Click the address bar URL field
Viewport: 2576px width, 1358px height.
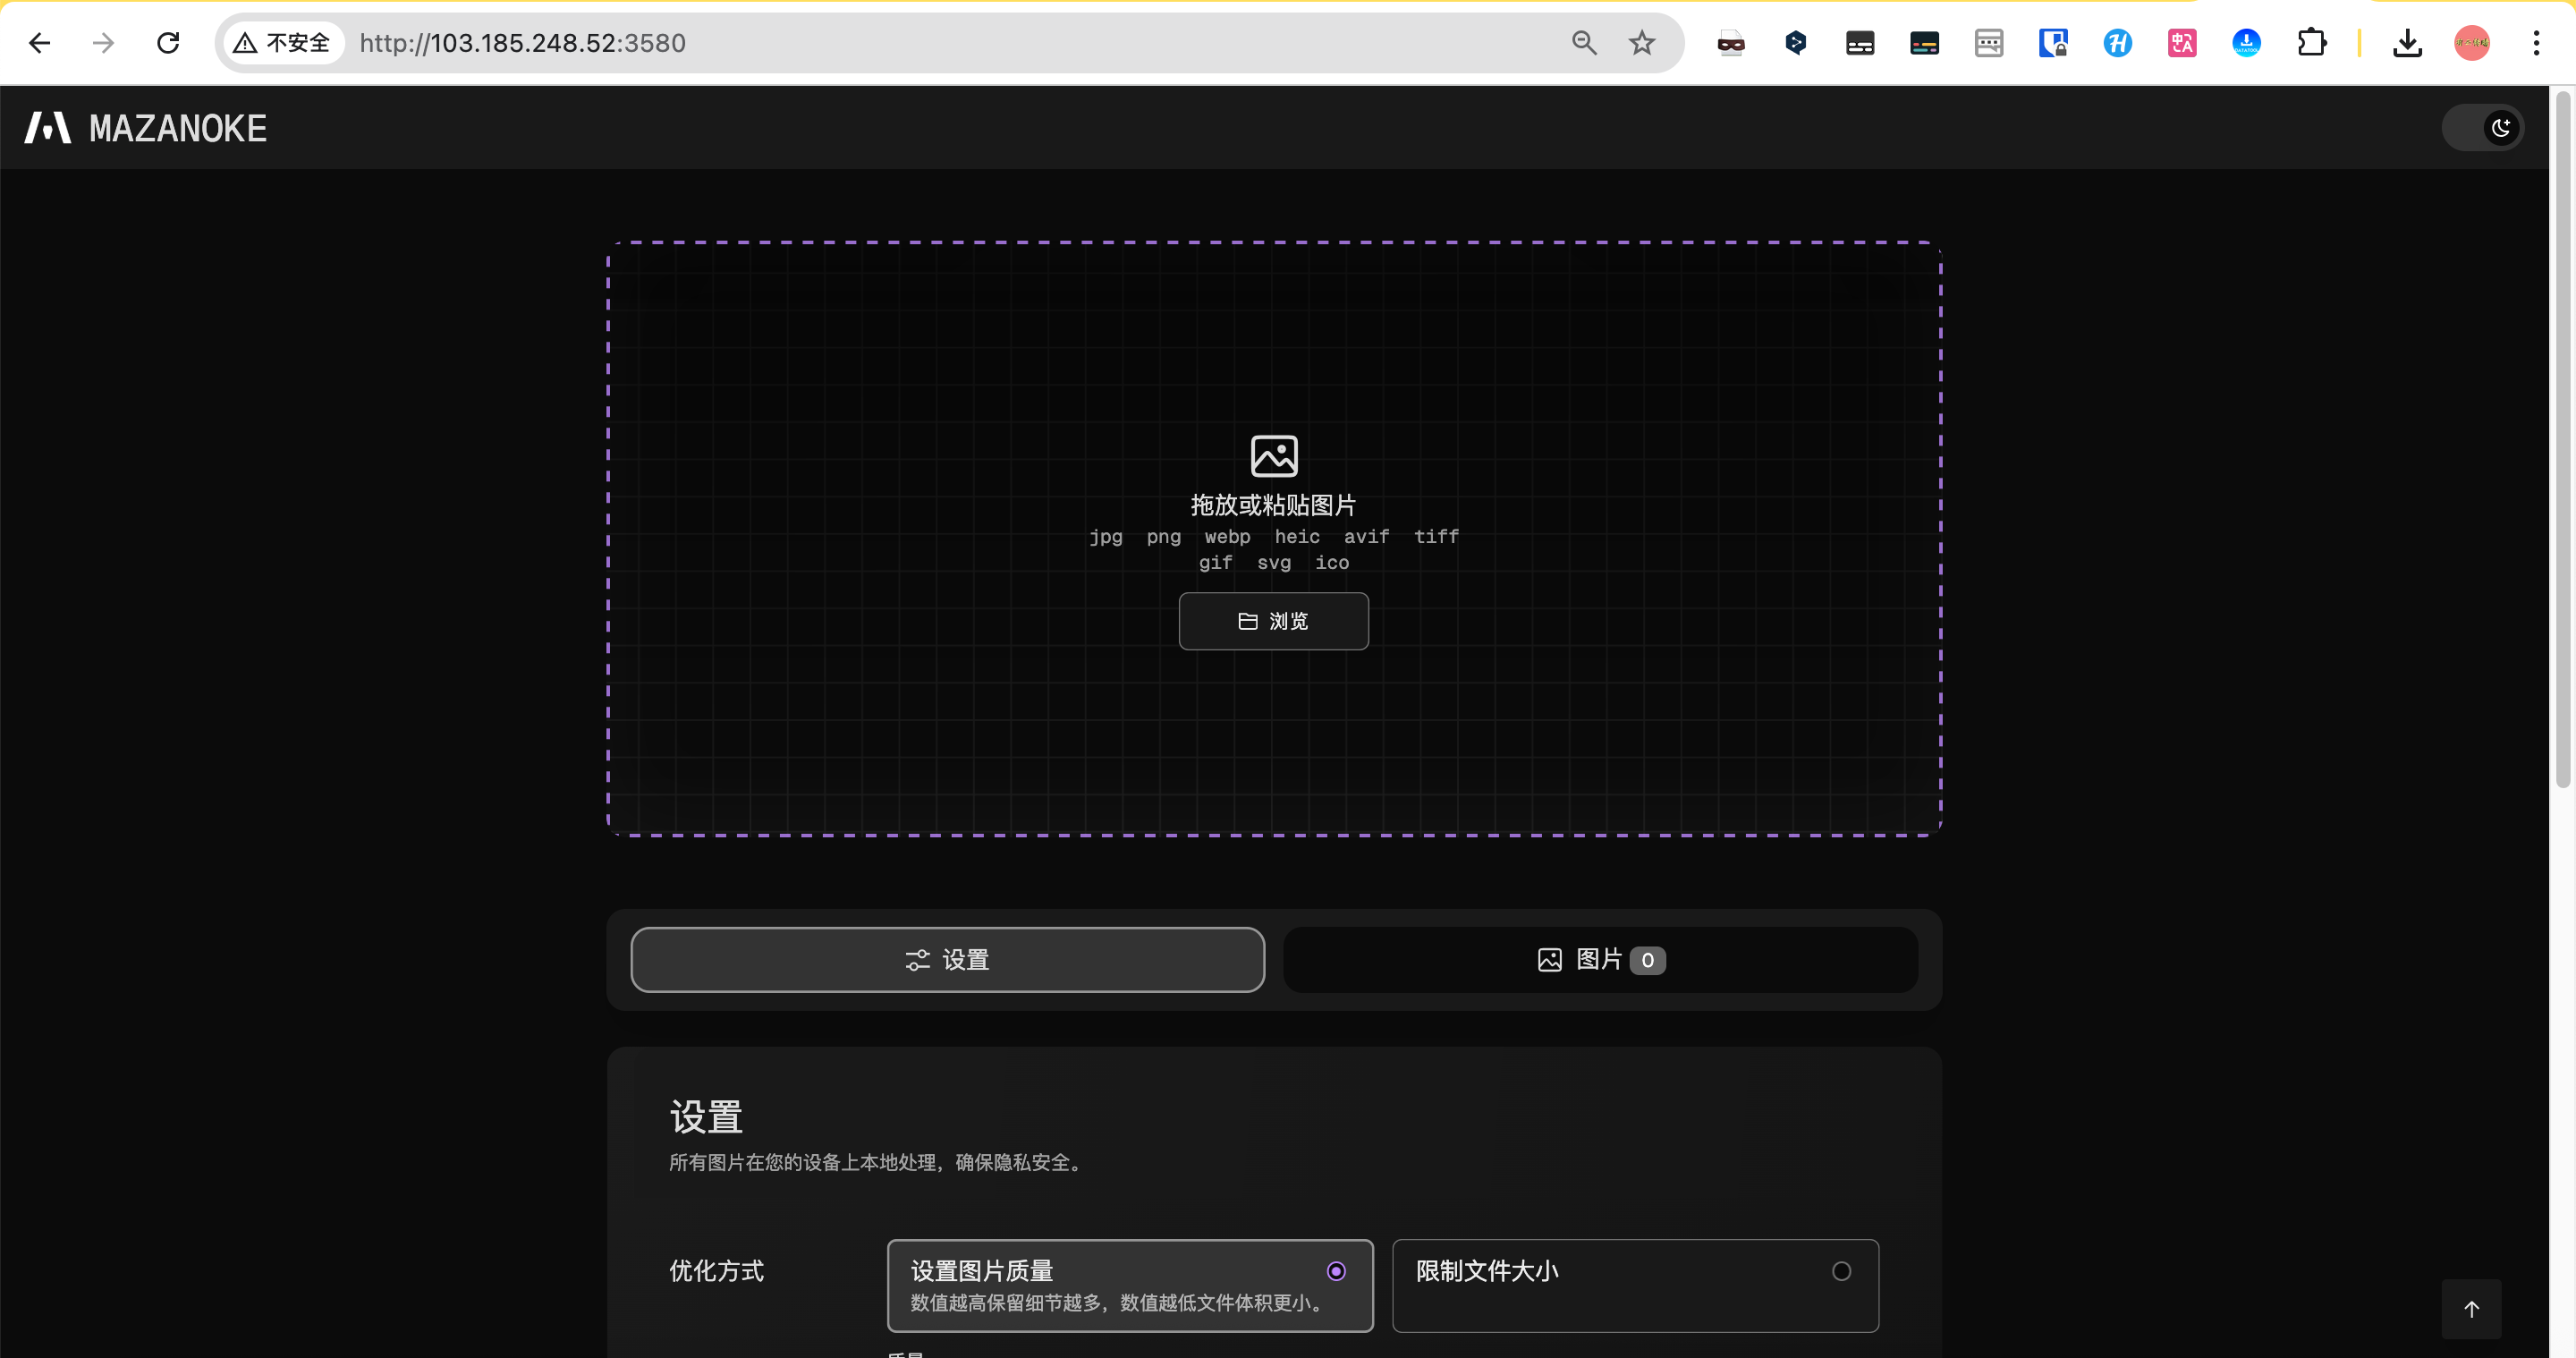click(900, 43)
